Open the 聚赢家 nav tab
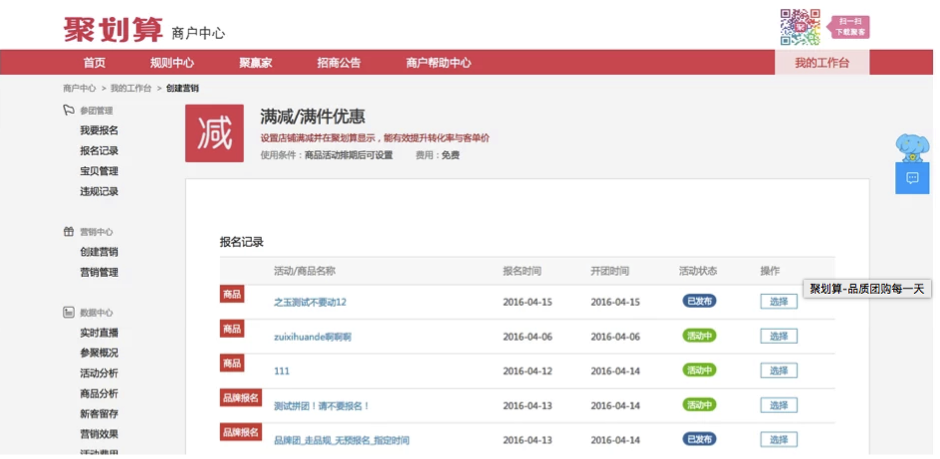This screenshot has width=940, height=459. tap(256, 63)
